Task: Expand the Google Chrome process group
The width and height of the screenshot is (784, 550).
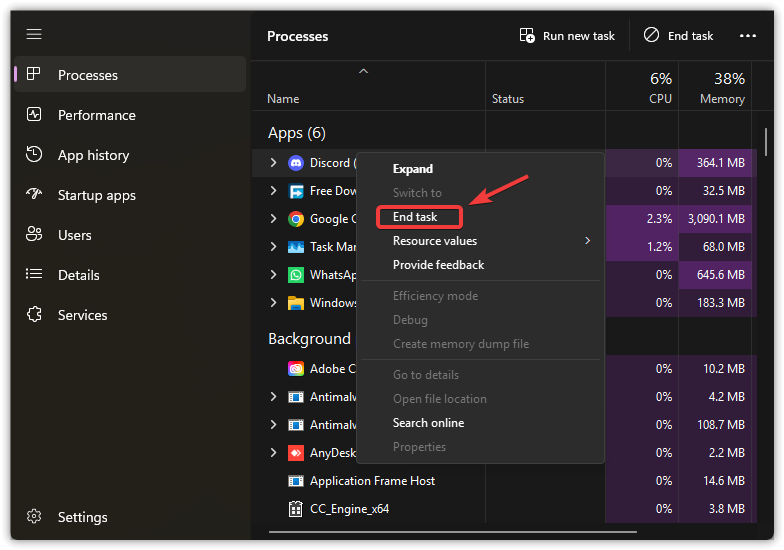Action: 273,219
